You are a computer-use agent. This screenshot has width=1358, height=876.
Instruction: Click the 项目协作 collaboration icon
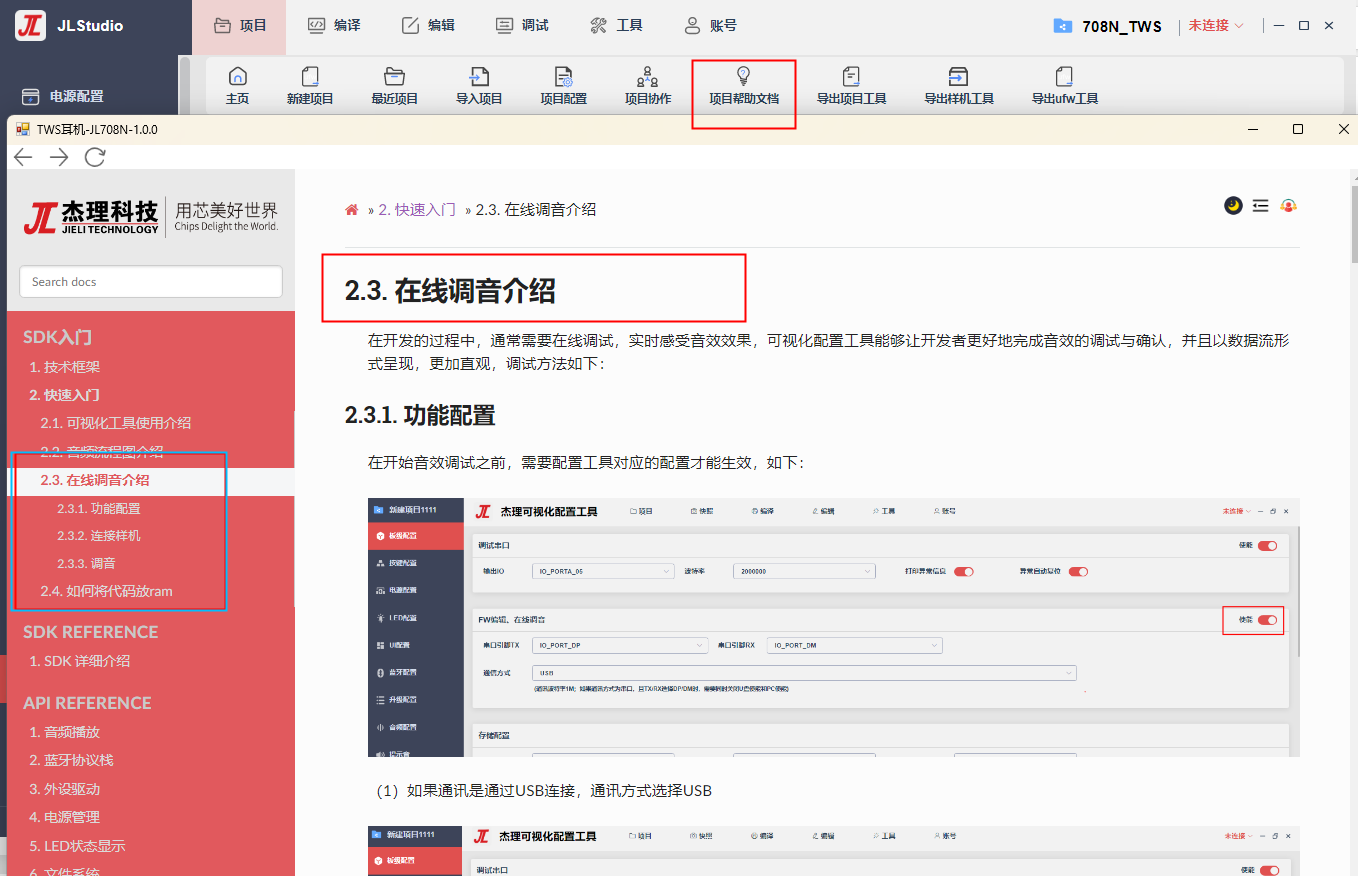[648, 85]
